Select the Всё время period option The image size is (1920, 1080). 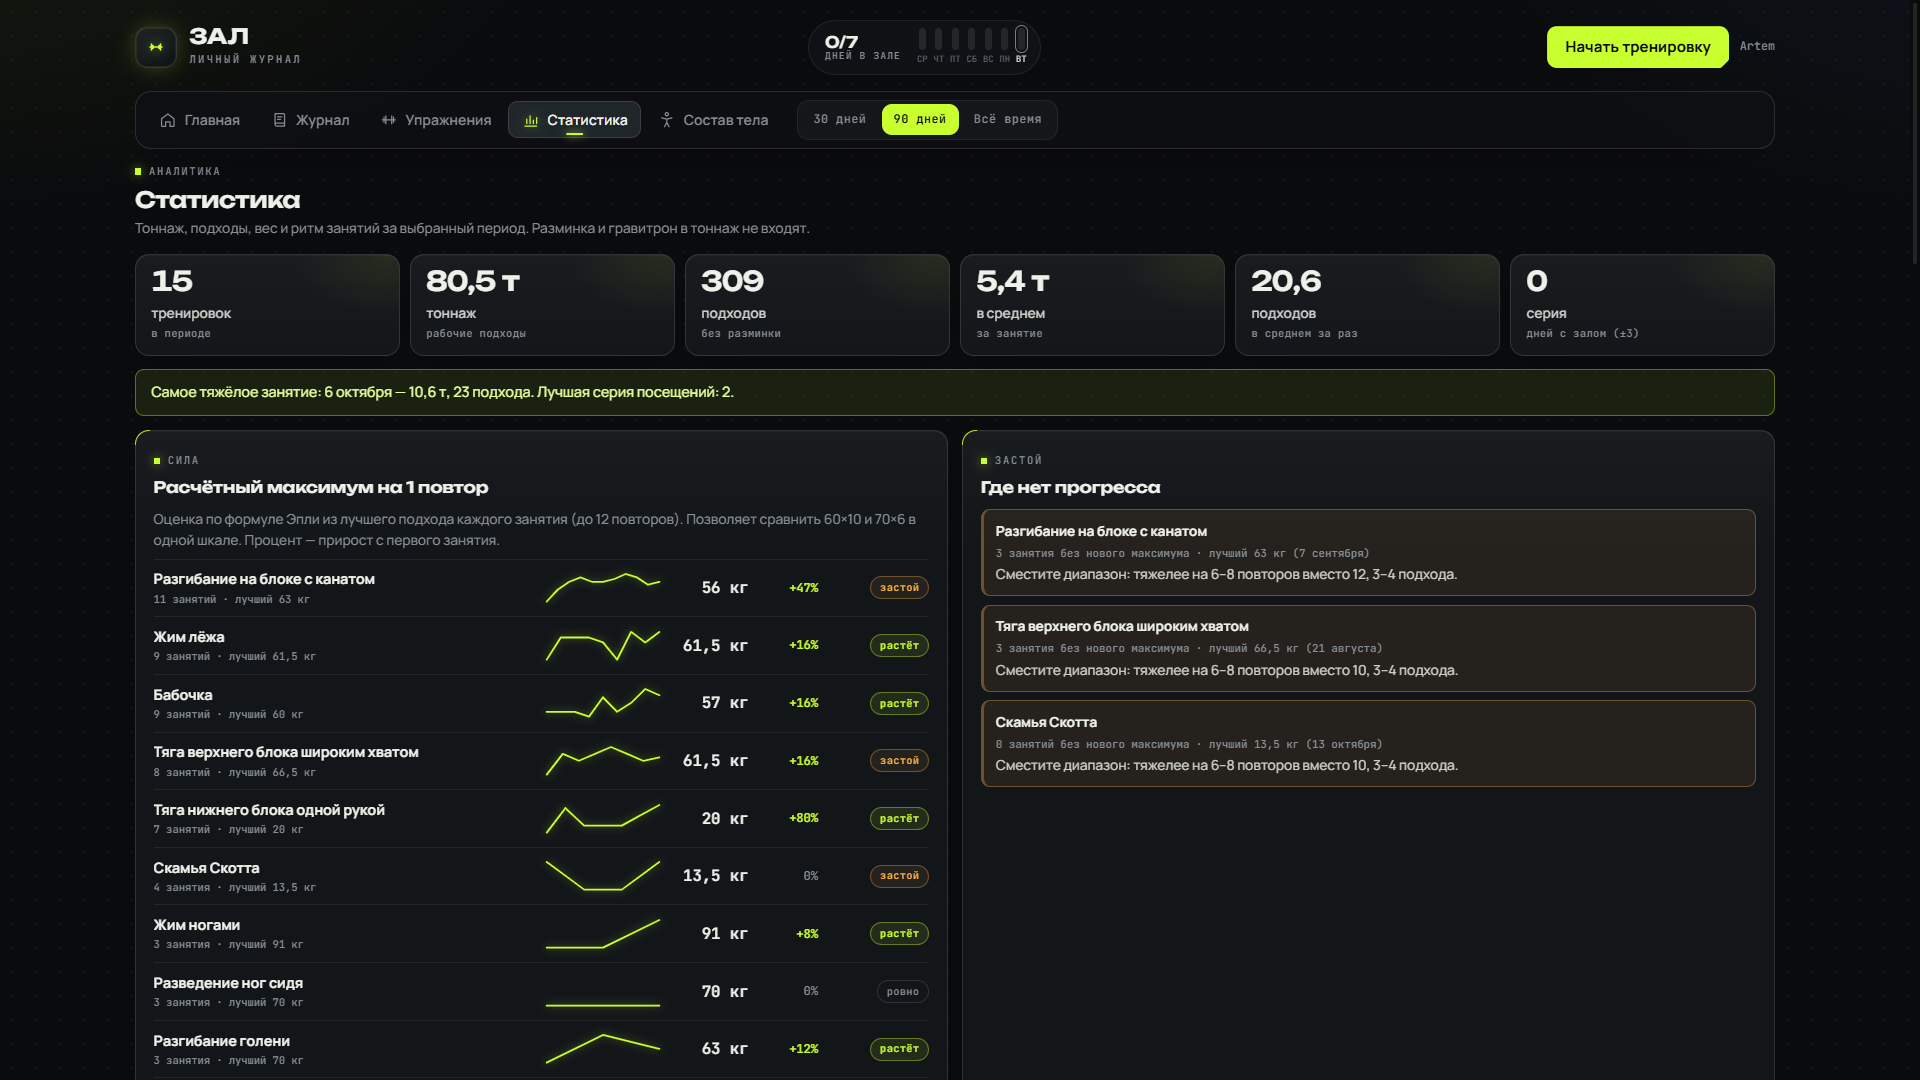[1008, 120]
